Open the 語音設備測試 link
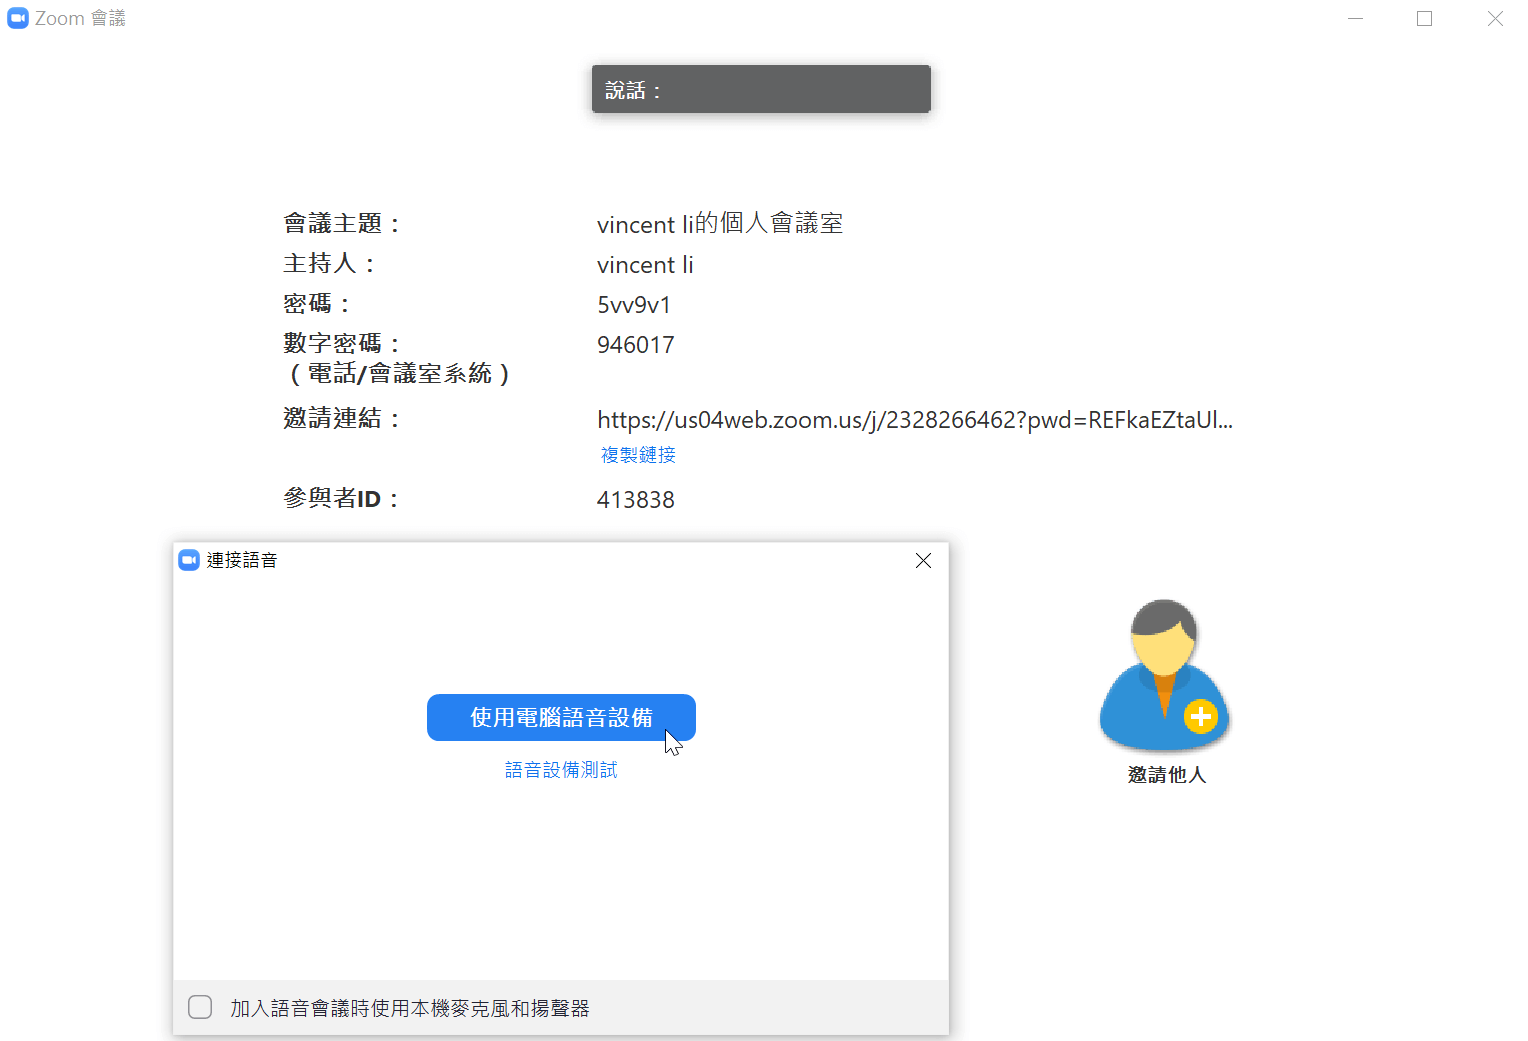 (x=561, y=770)
